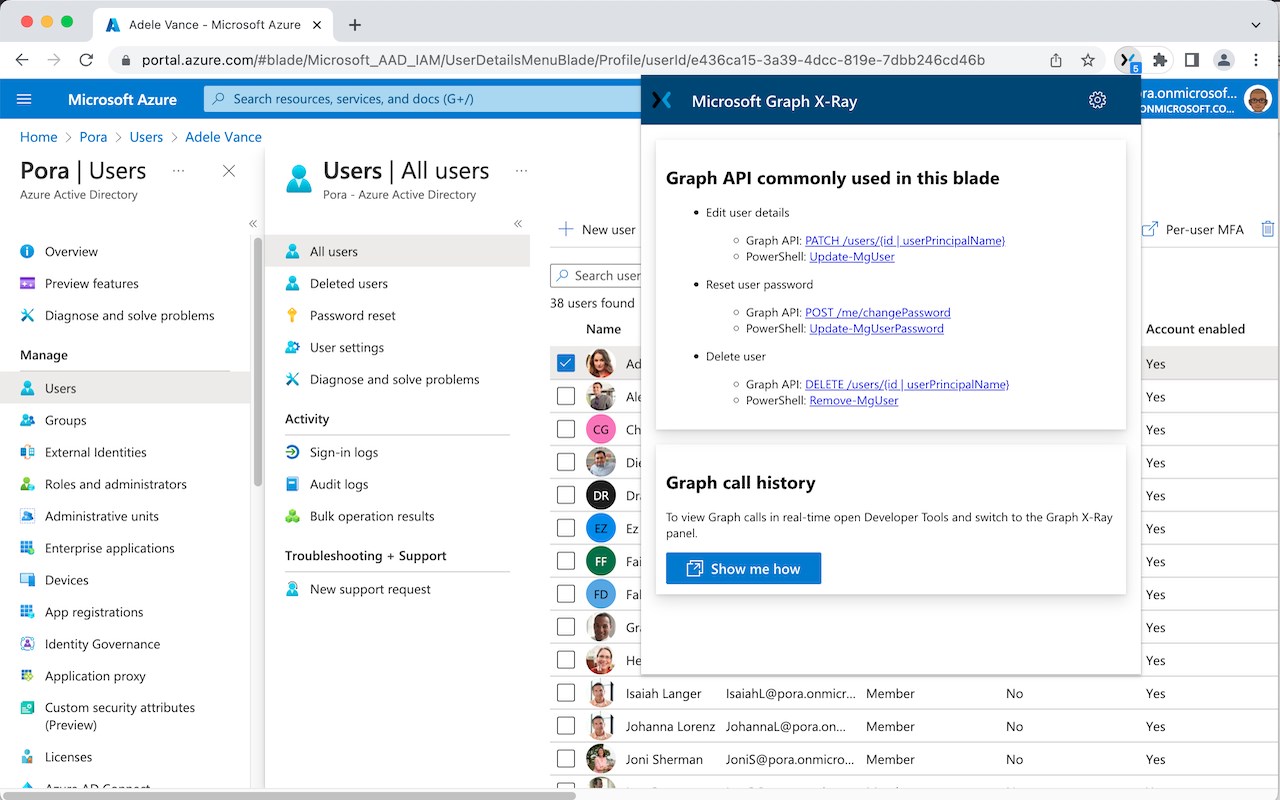This screenshot has width=1280, height=800.
Task: Click the Overview info icon in sidebar
Action: (27, 251)
